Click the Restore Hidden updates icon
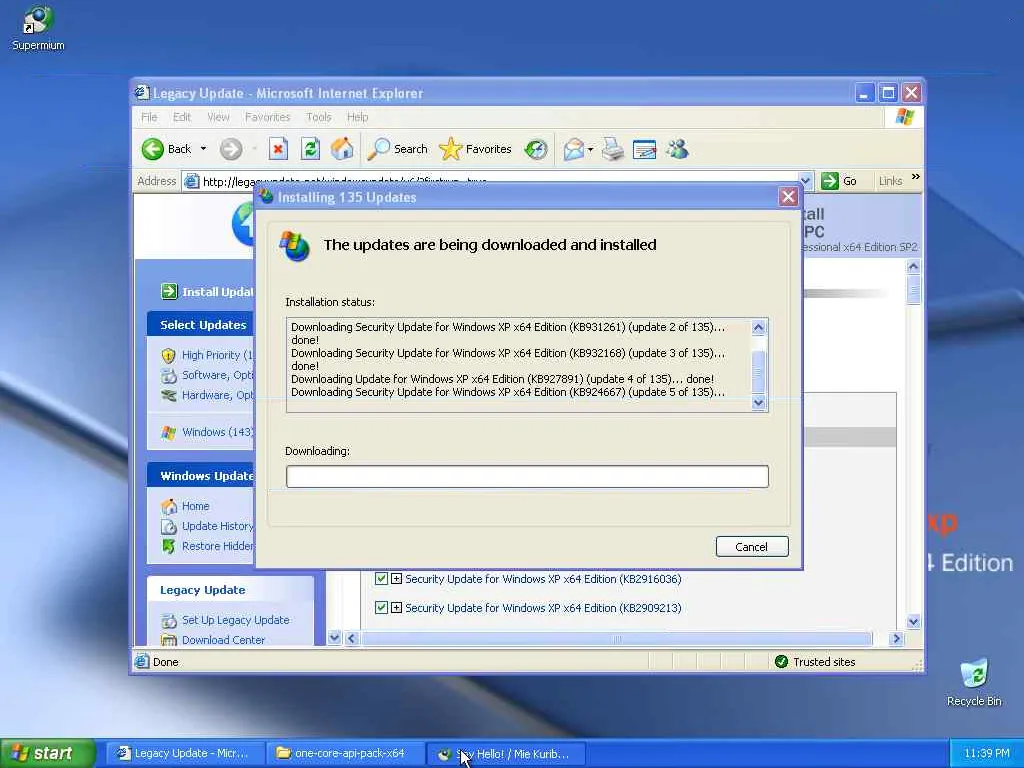Image resolution: width=1024 pixels, height=768 pixels. [x=168, y=547]
